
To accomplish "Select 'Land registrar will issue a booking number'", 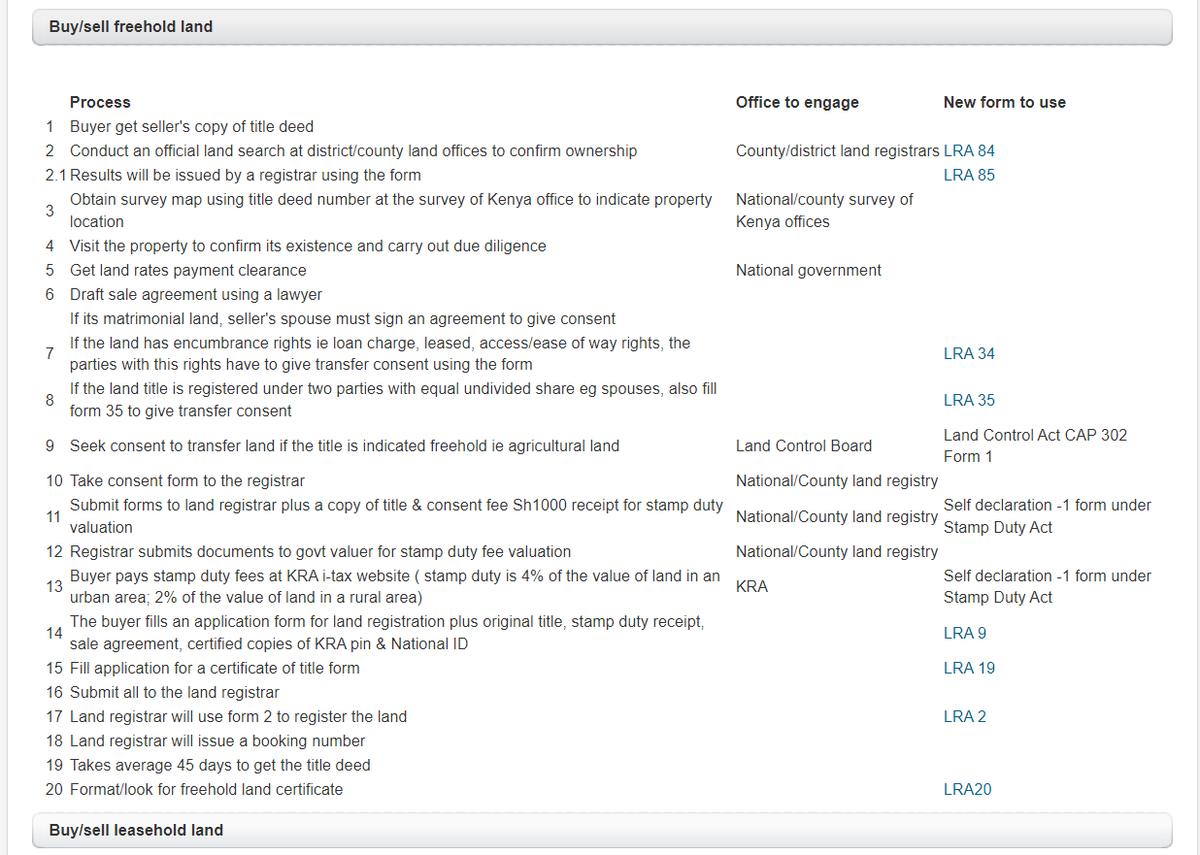I will click(218, 741).
